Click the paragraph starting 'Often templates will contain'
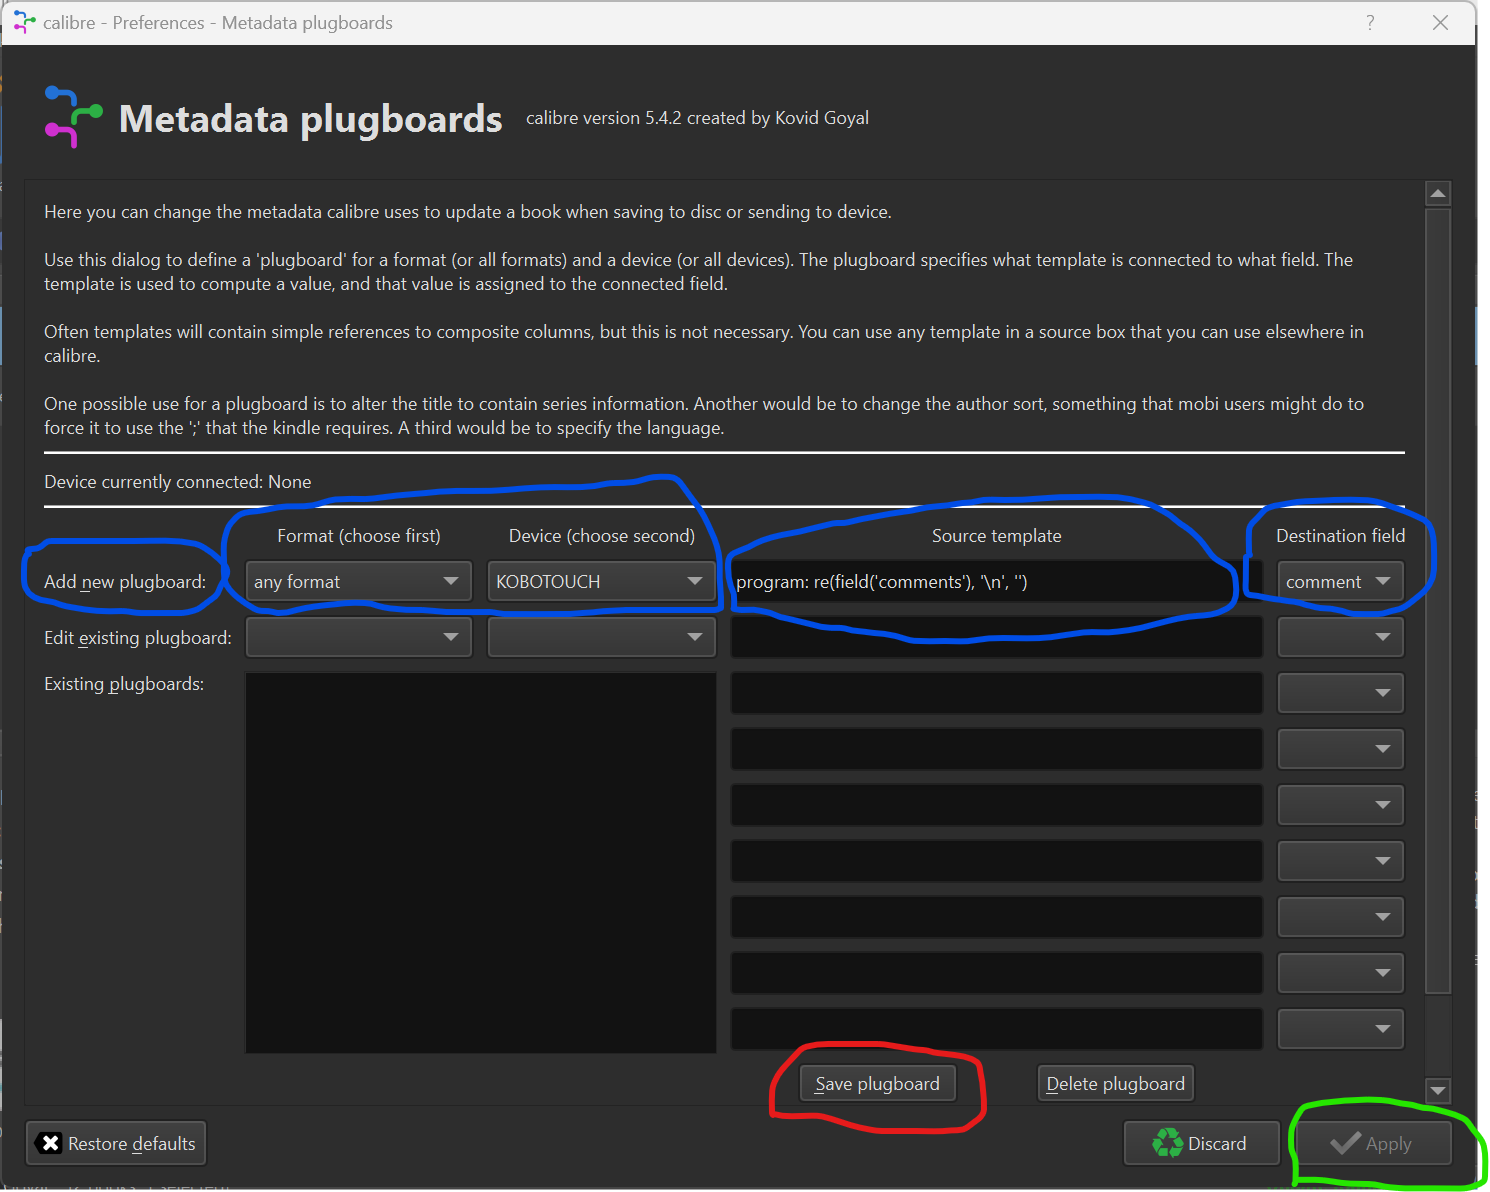Viewport: 1490px width, 1192px height. tap(704, 343)
